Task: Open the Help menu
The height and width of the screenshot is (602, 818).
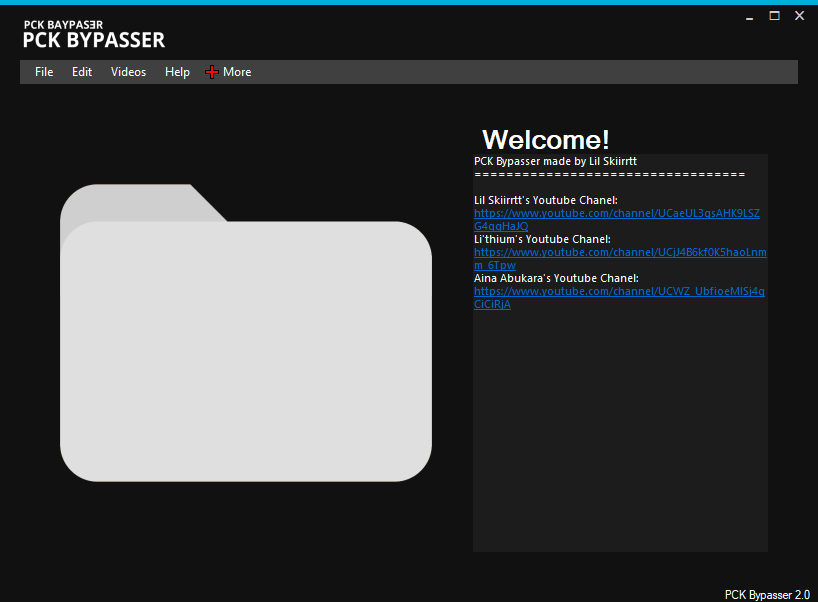Action: [x=177, y=71]
